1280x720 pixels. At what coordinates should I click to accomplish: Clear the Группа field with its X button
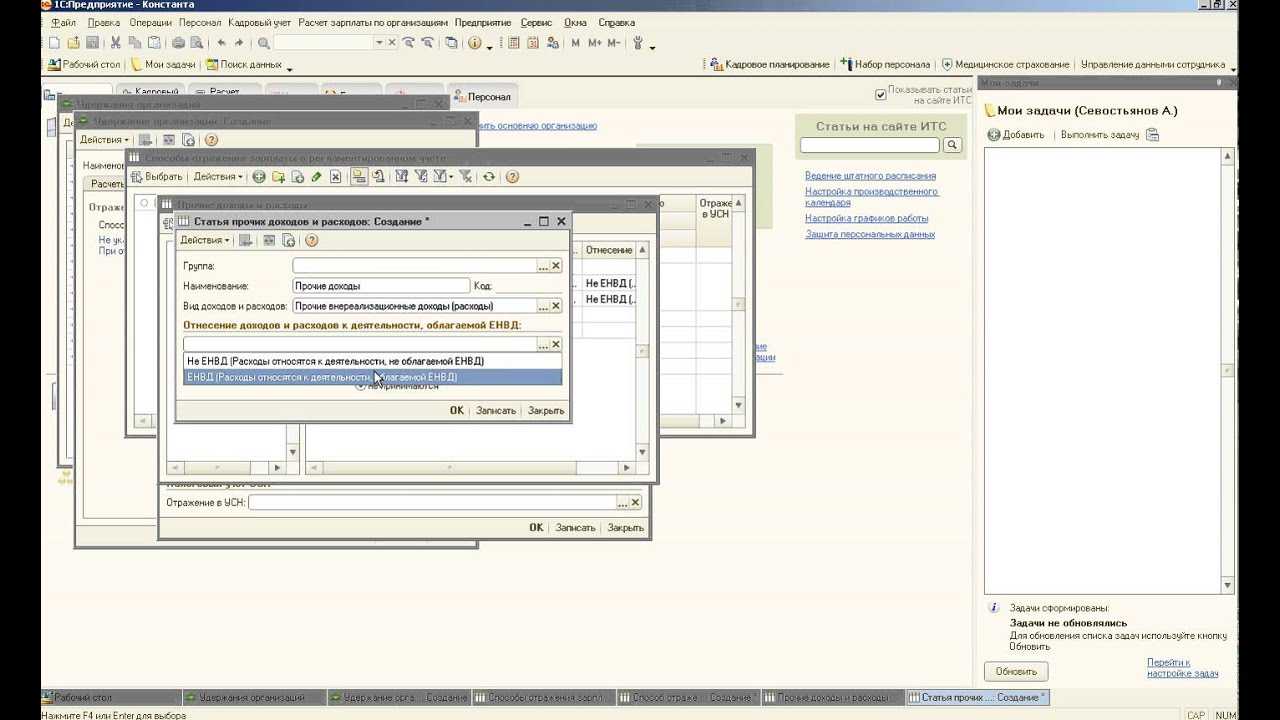556,266
